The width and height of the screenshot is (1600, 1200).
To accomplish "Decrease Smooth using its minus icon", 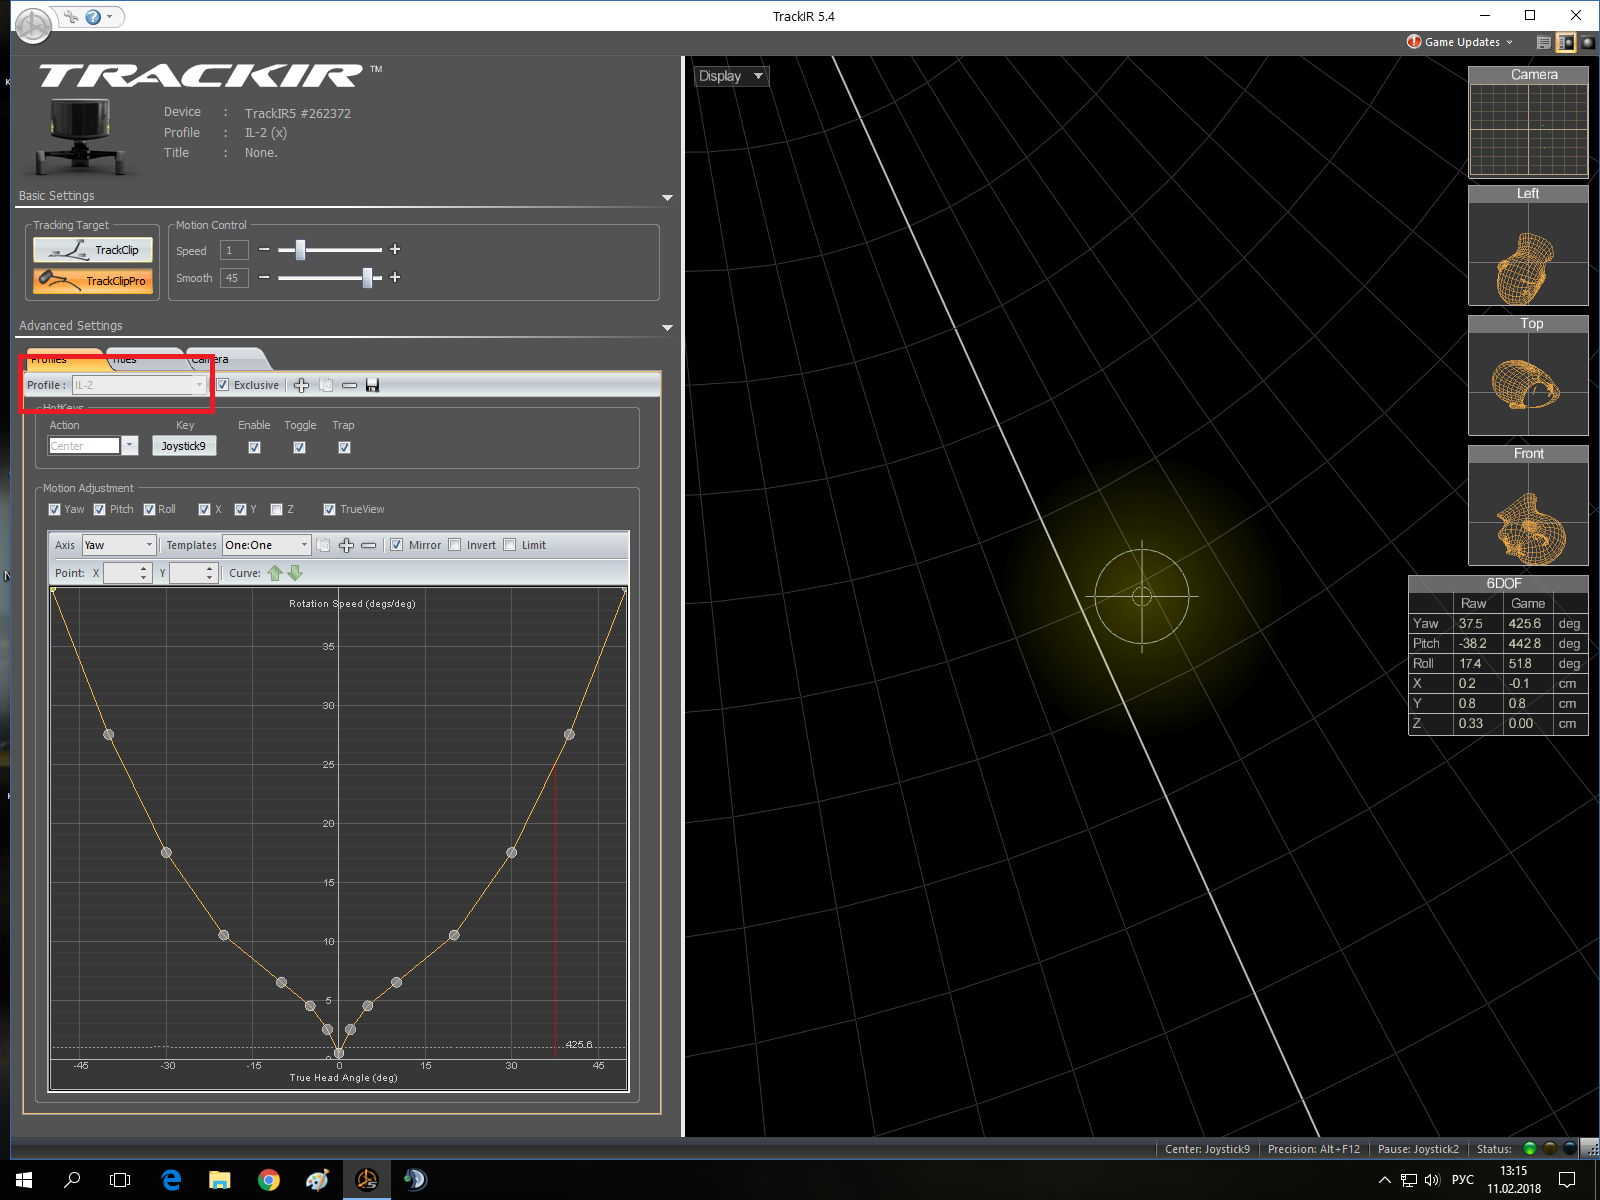I will 264,277.
